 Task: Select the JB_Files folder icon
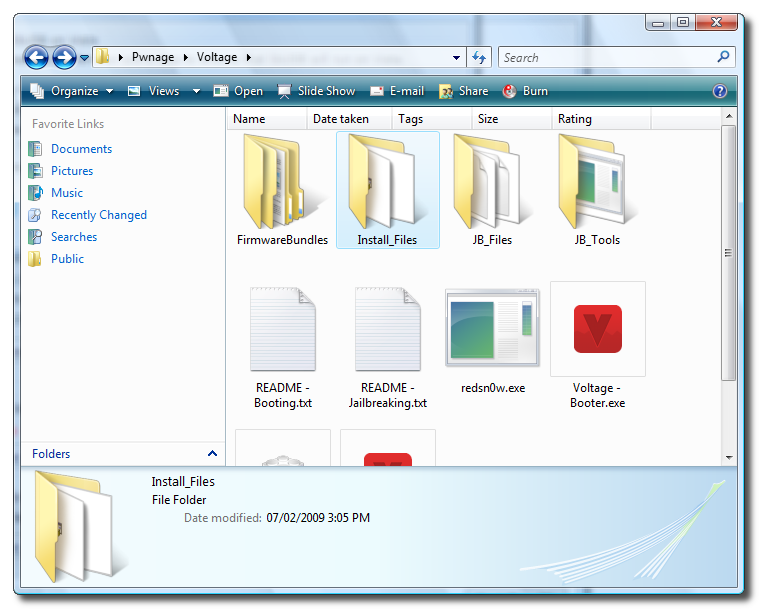click(x=492, y=183)
